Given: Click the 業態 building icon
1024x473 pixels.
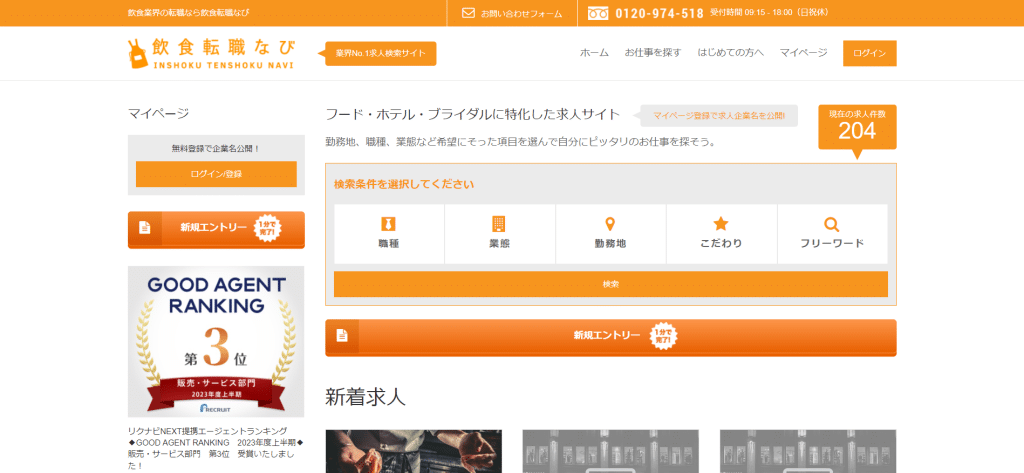Looking at the screenshot, I should point(499,224).
